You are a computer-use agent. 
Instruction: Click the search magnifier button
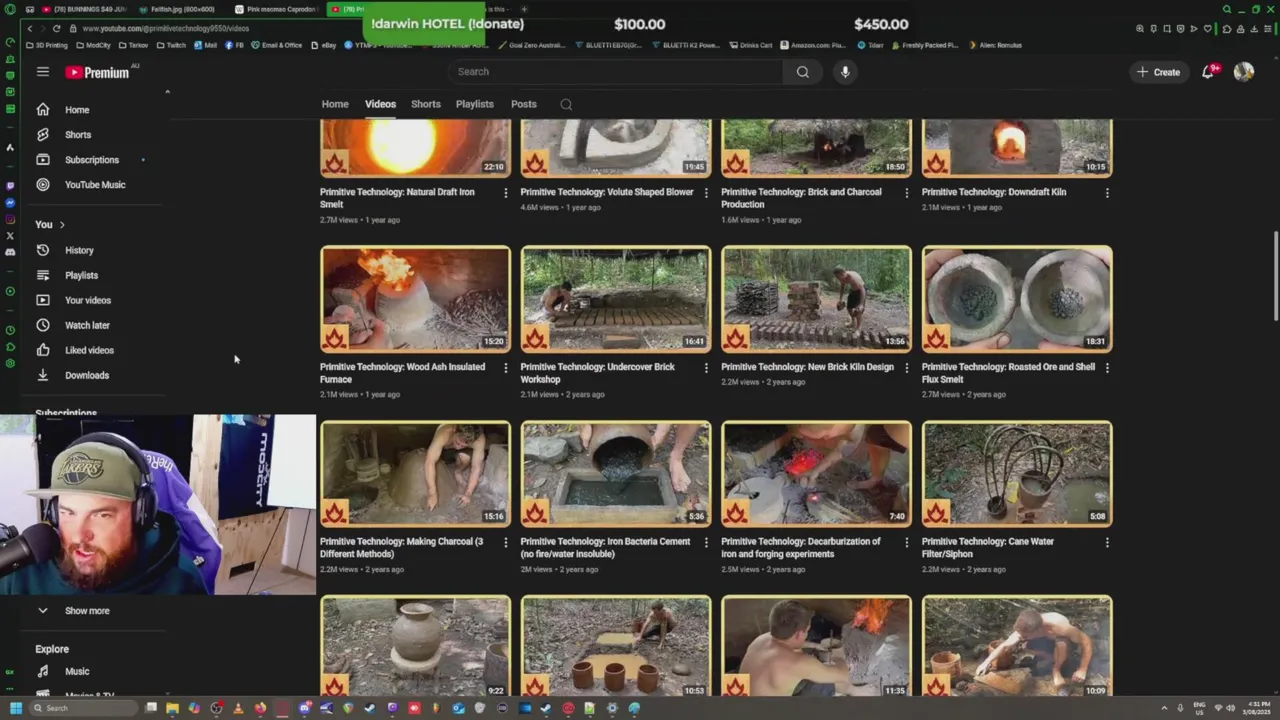[x=802, y=72]
